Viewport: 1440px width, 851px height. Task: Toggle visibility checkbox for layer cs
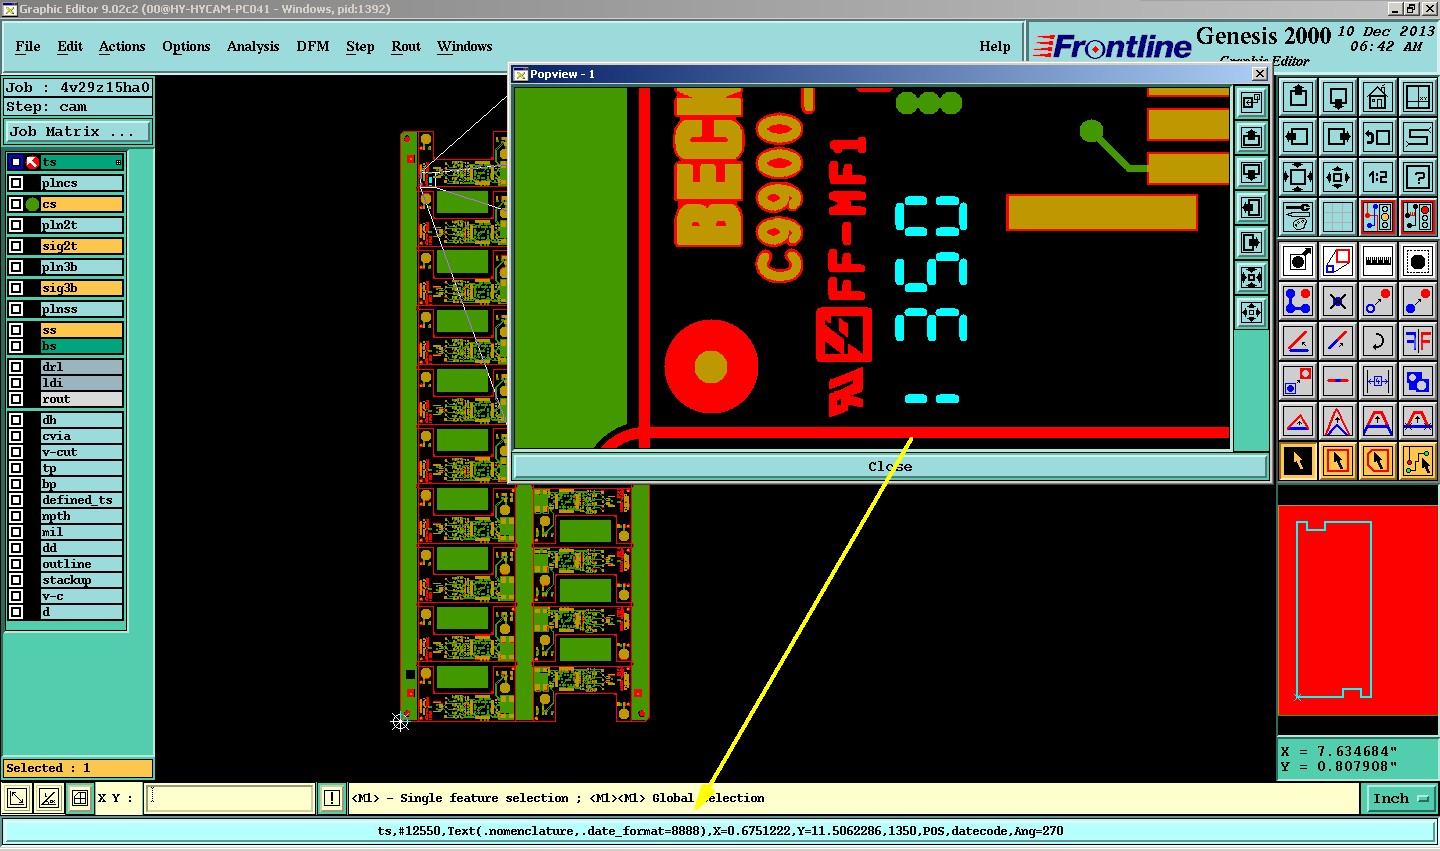coord(16,204)
